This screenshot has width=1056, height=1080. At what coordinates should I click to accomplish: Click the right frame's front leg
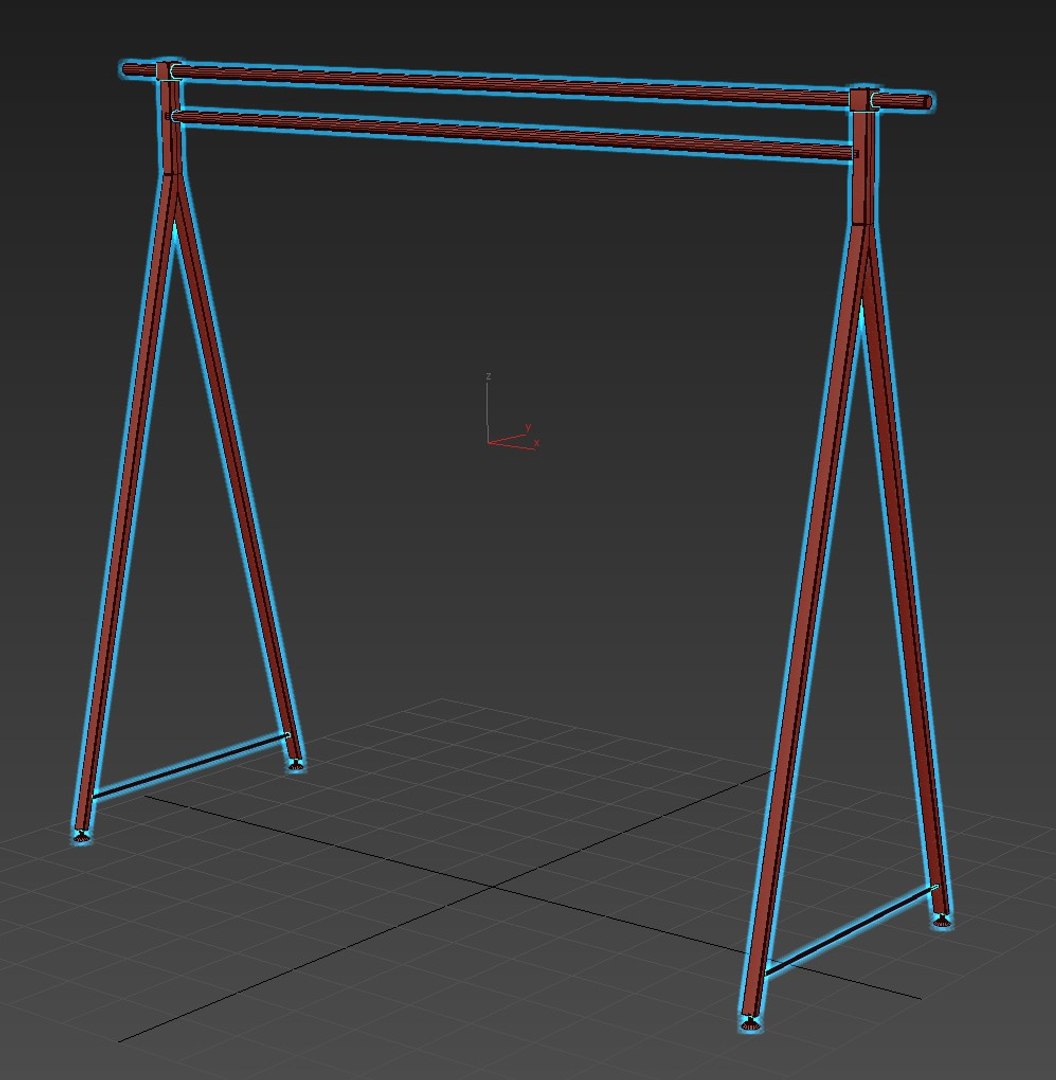[806, 620]
